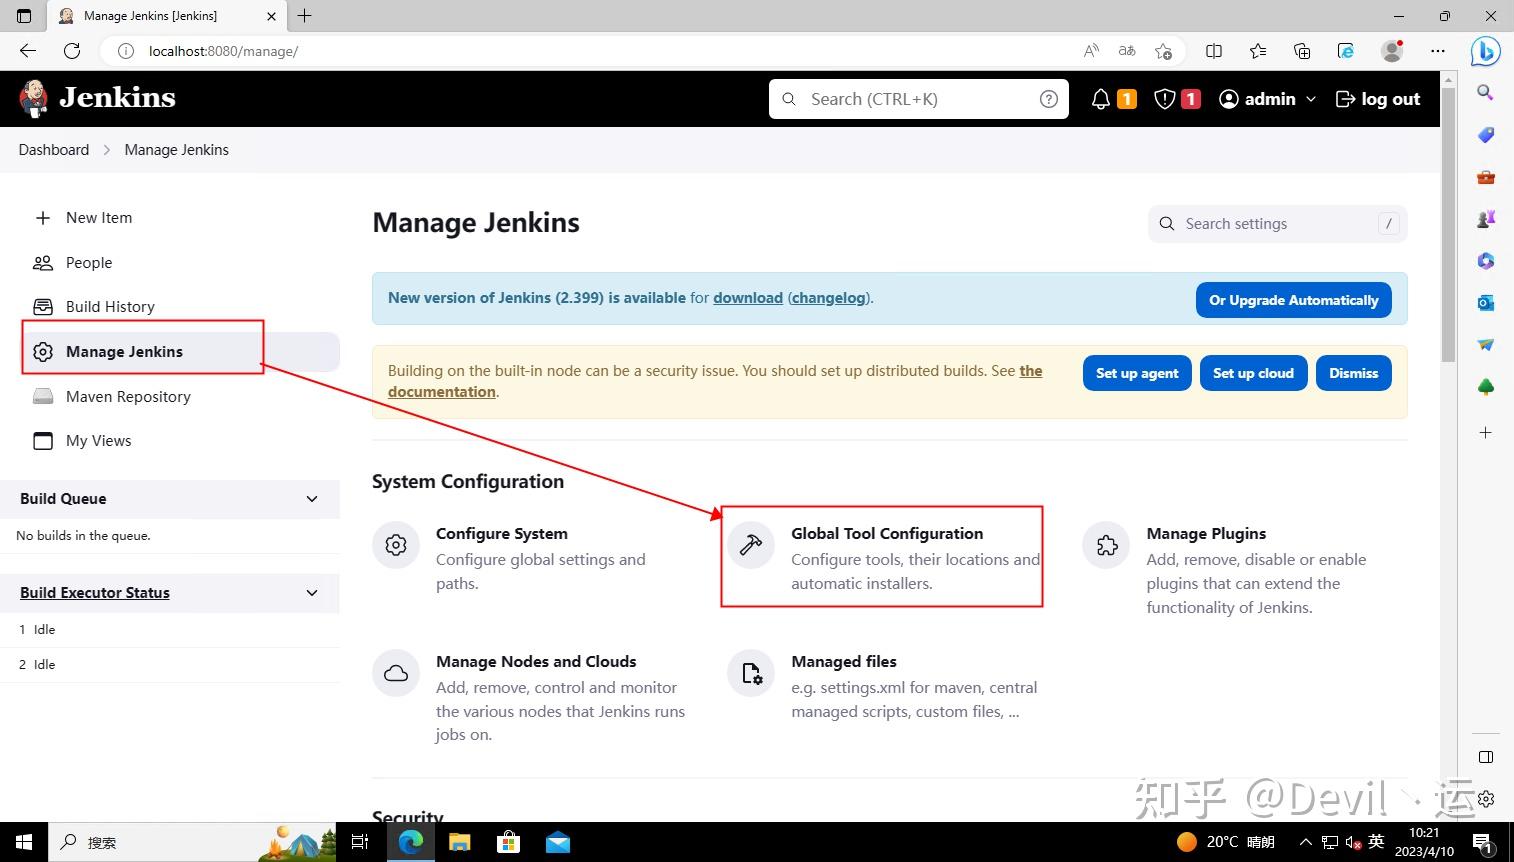Click the Or Upgrade Automatically button
1514x862 pixels.
(1293, 300)
